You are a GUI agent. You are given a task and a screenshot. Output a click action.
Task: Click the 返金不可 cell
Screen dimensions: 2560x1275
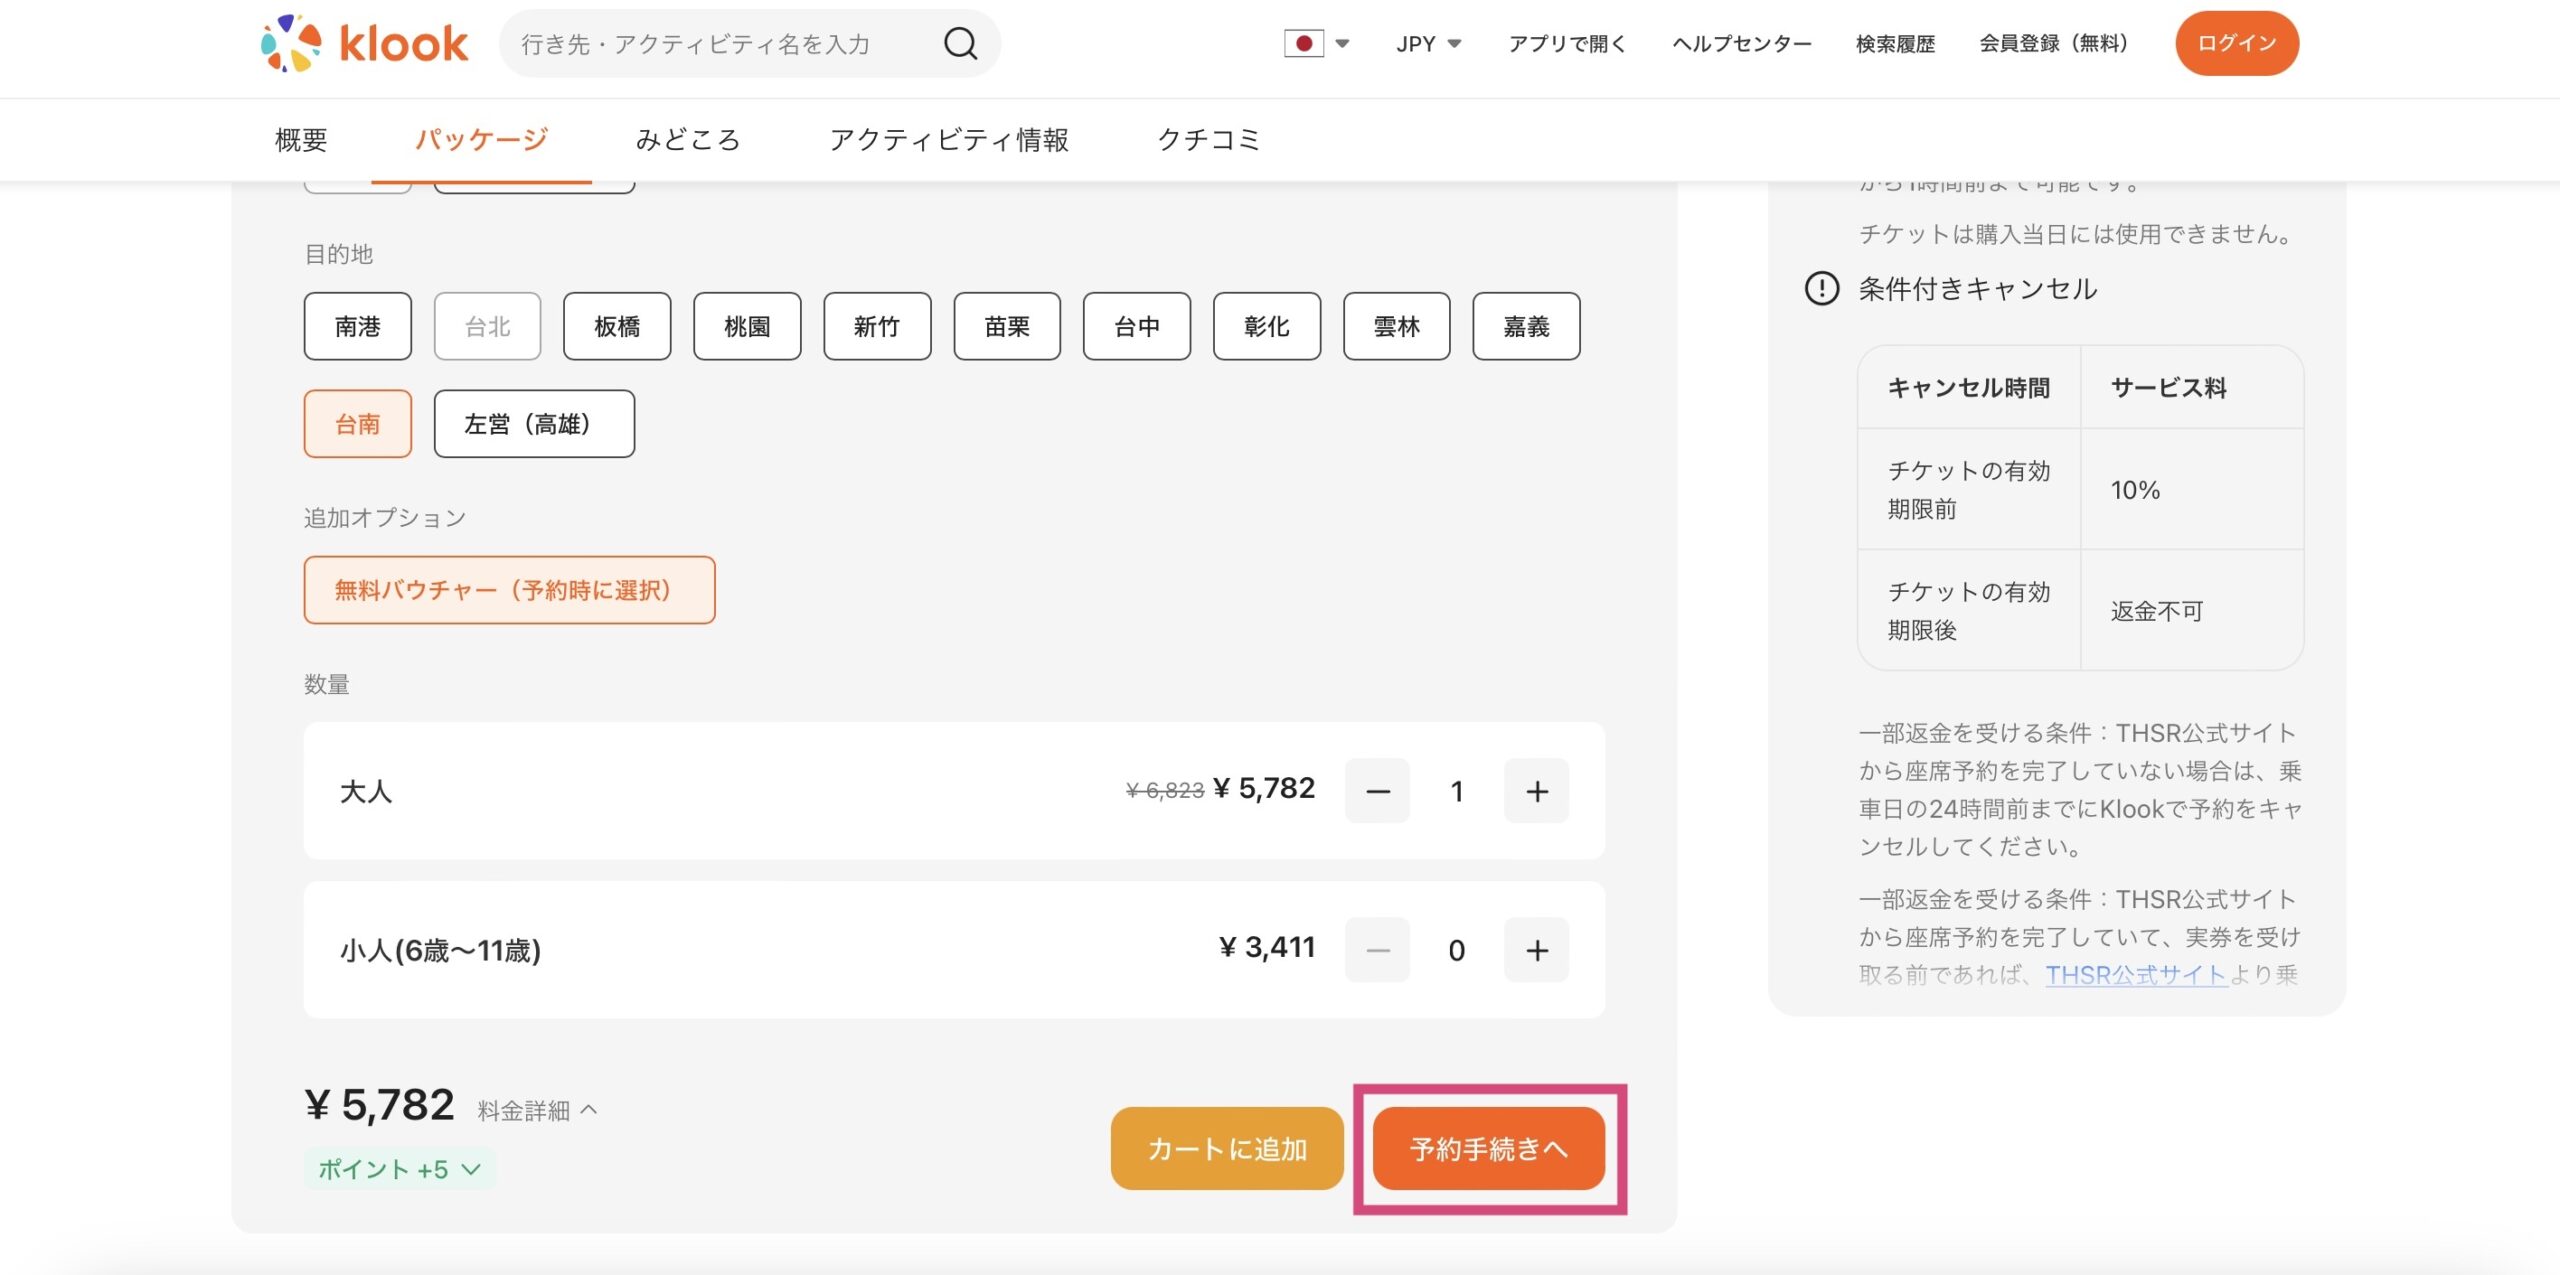pyautogui.click(x=2192, y=610)
